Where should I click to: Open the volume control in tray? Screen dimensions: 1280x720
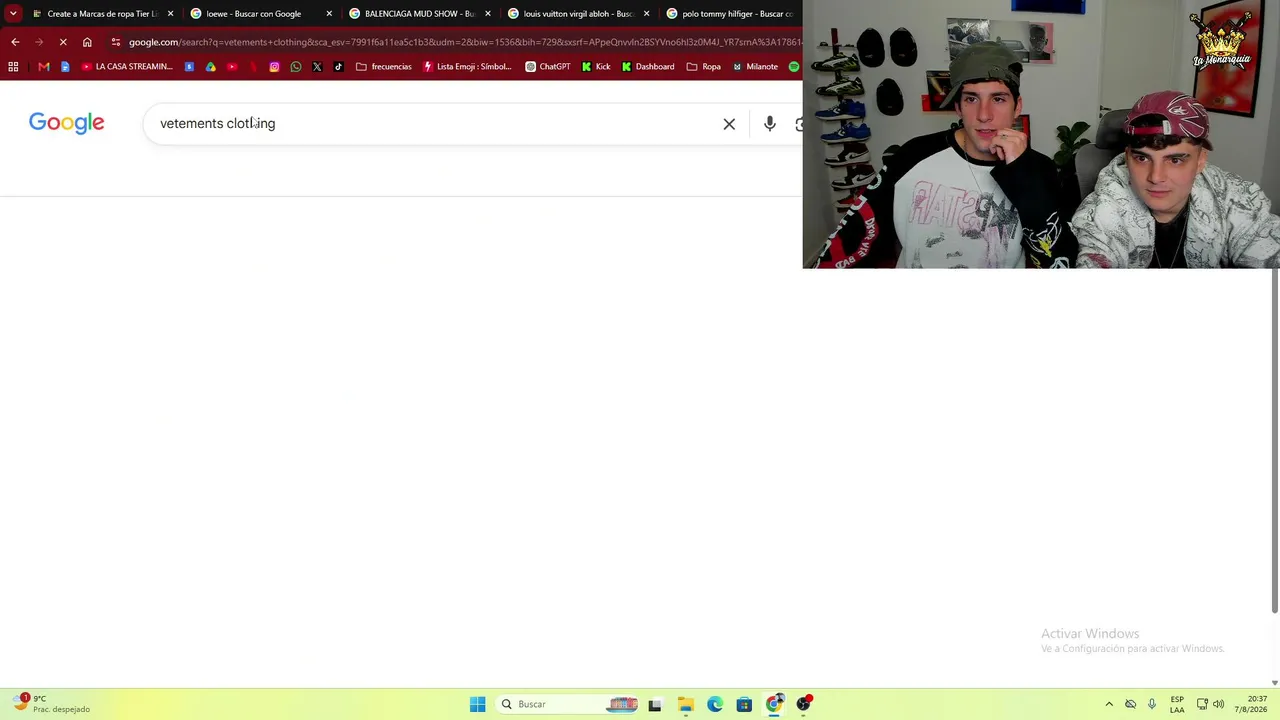pyautogui.click(x=1218, y=704)
